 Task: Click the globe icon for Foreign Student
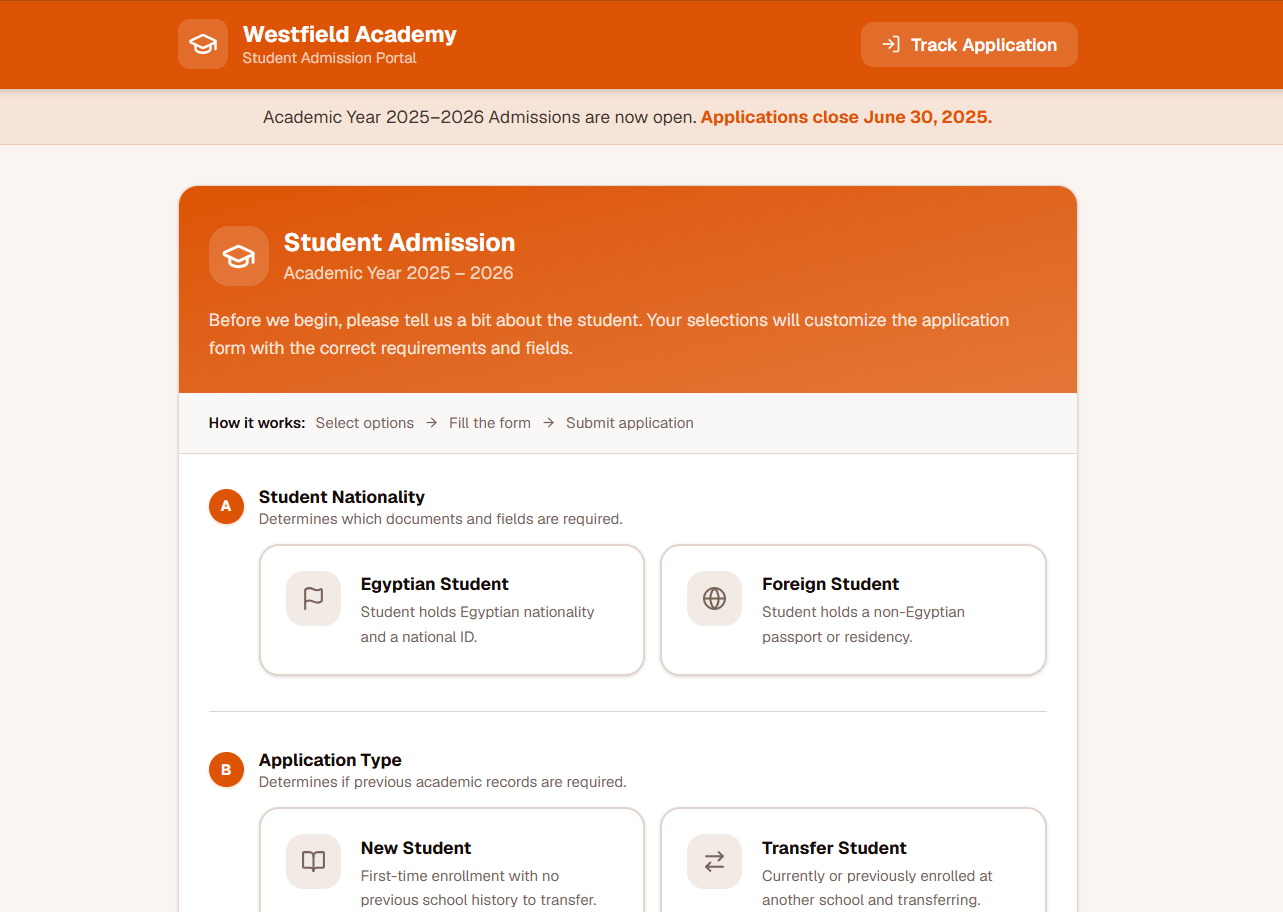pos(714,598)
